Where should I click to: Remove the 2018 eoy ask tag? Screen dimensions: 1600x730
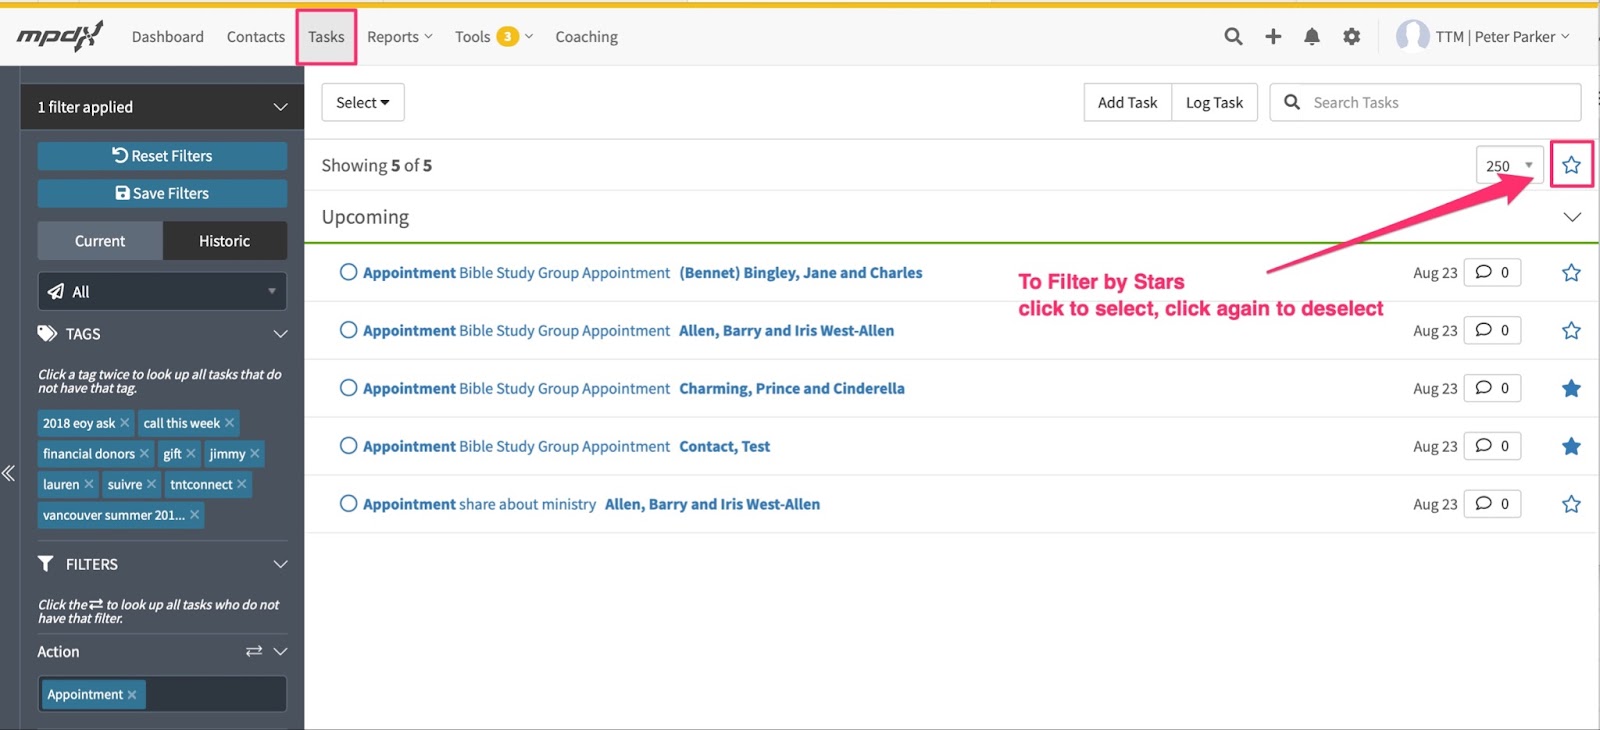click(x=124, y=423)
